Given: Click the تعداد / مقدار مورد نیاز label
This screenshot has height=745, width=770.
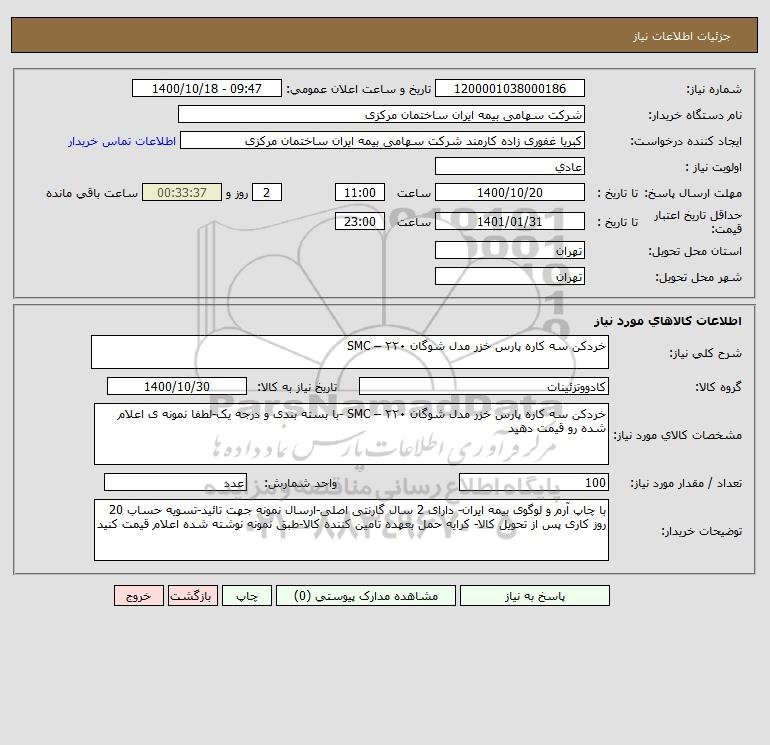Looking at the screenshot, I should click(x=686, y=483).
